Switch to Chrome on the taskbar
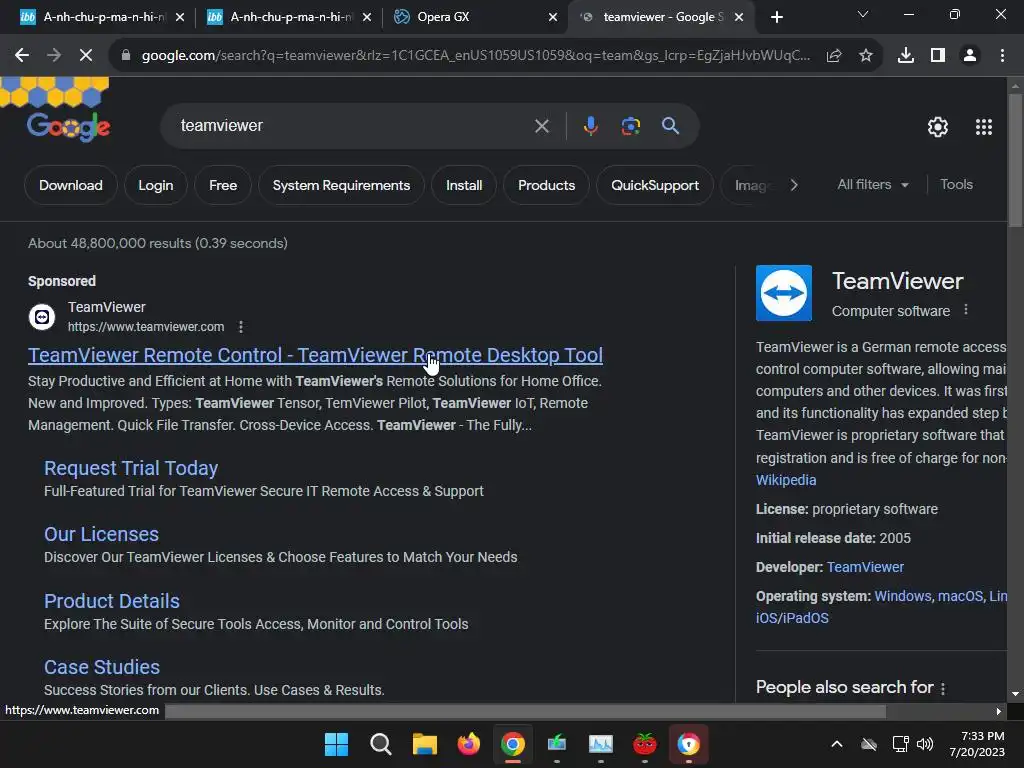Viewport: 1024px width, 768px height. click(513, 744)
